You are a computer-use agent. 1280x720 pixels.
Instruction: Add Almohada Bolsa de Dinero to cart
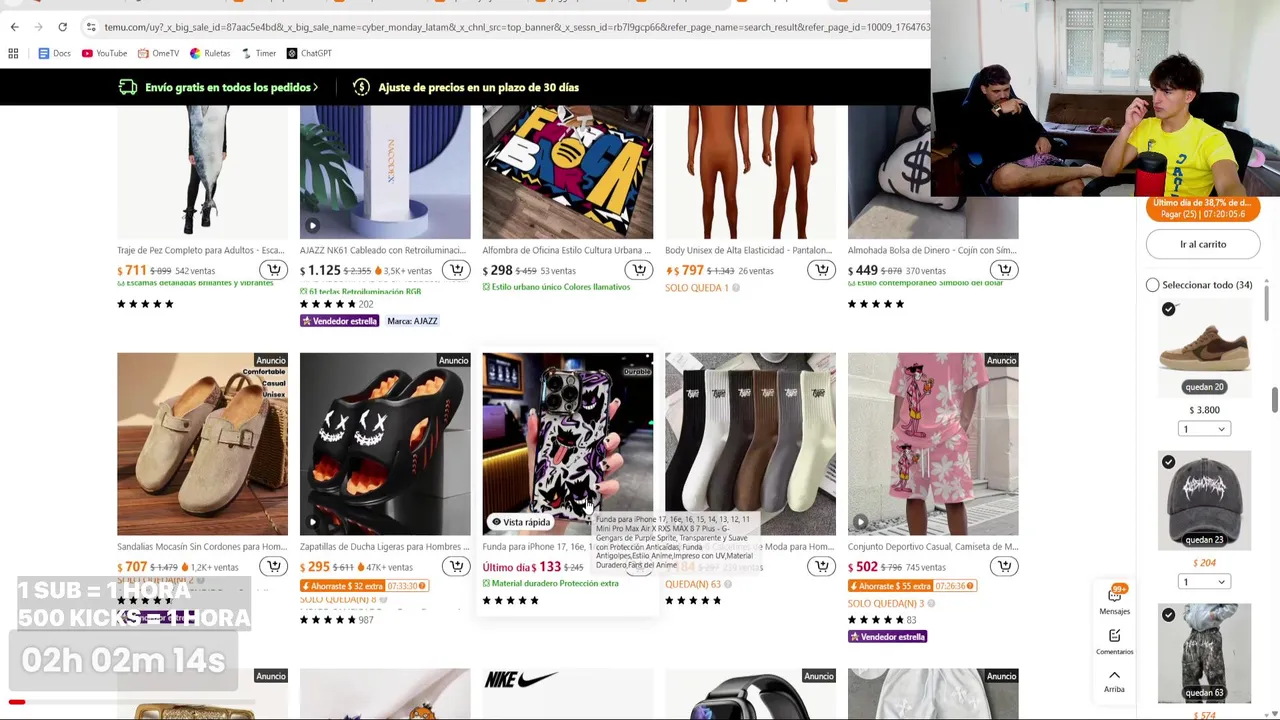click(x=1004, y=270)
